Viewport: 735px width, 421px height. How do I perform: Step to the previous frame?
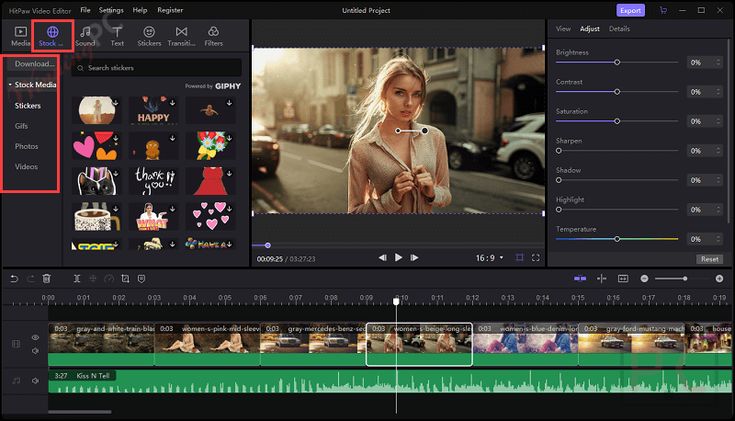point(382,257)
